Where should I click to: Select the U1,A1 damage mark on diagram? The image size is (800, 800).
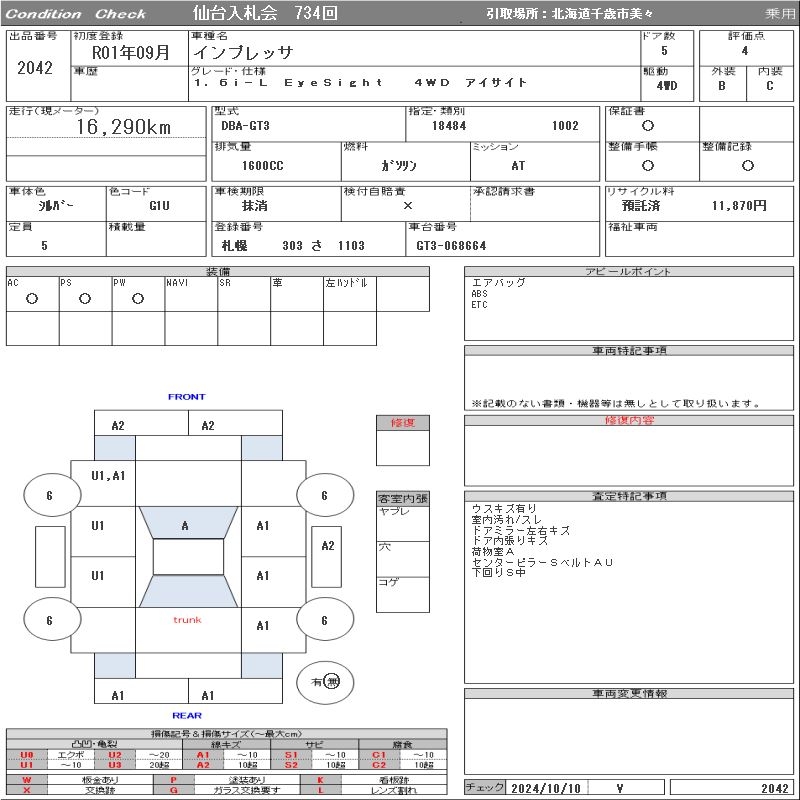[x=107, y=476]
